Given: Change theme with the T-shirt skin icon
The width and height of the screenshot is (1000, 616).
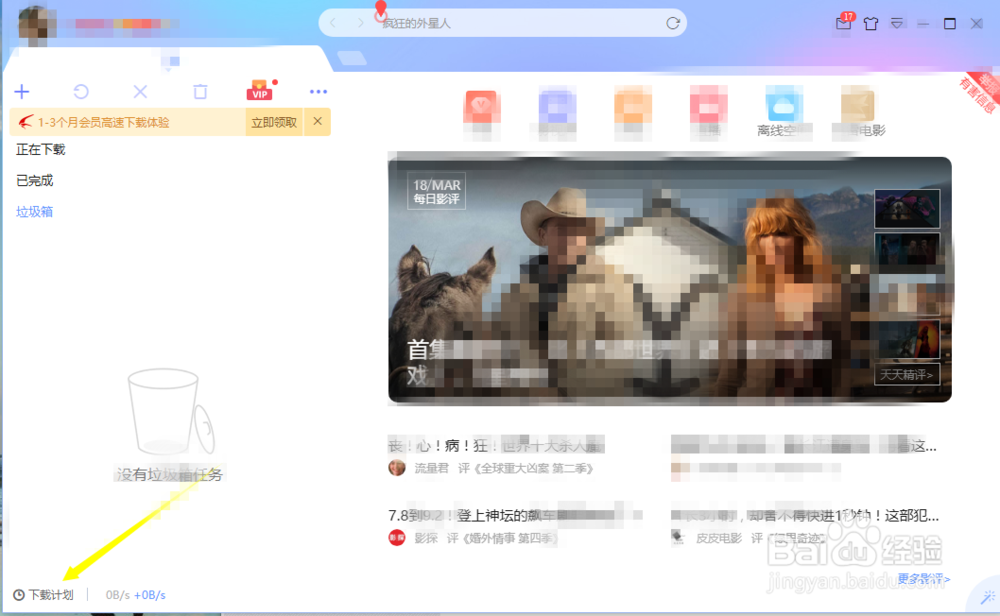Looking at the screenshot, I should click(x=871, y=22).
